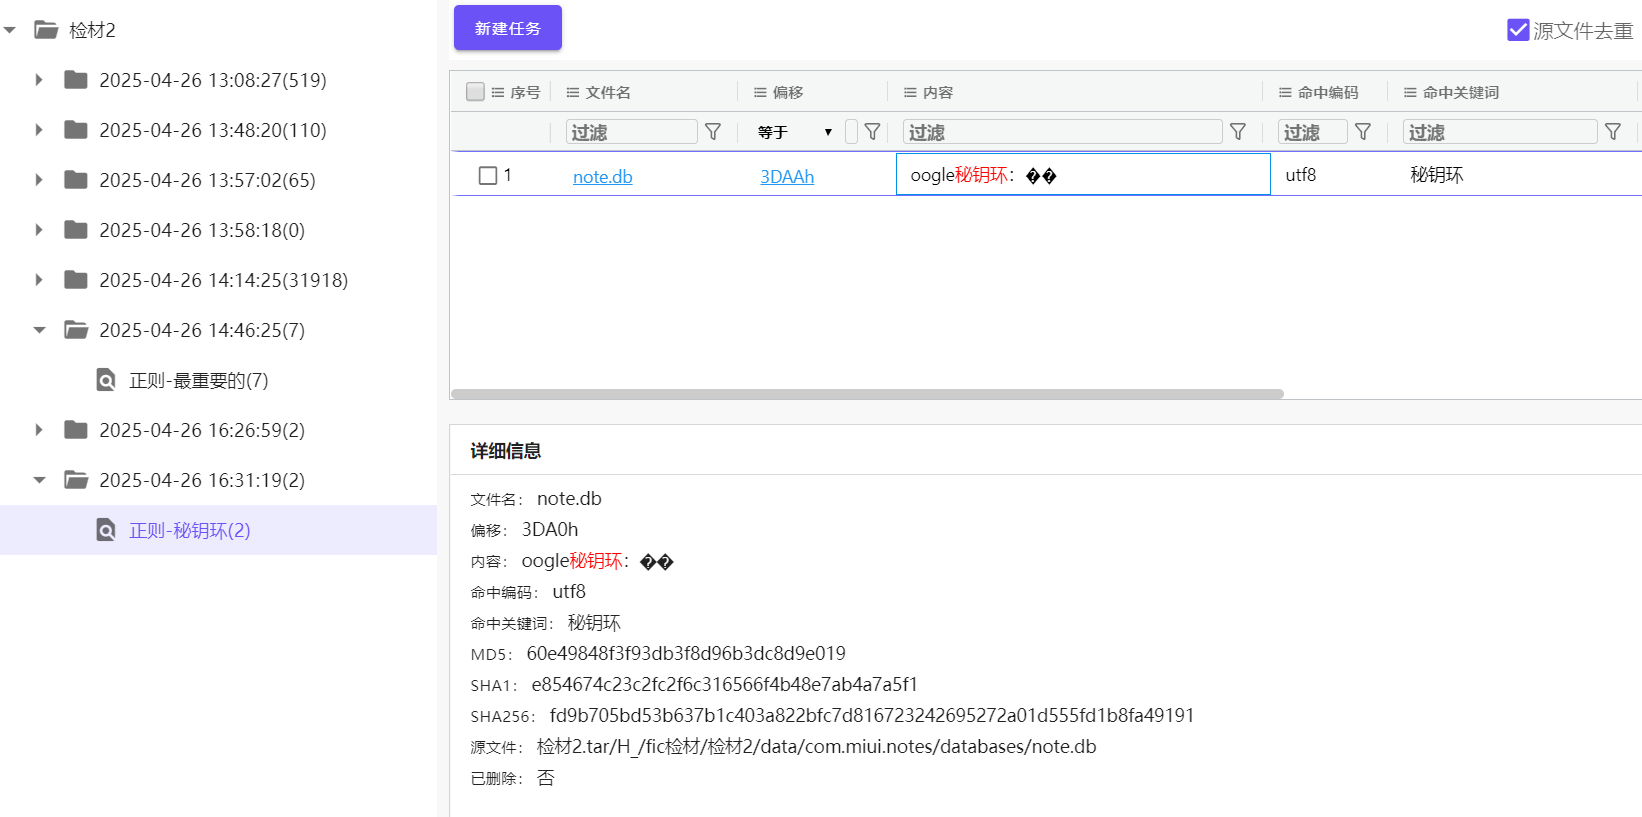Expand the 2025-04-26 13:57:02(65) folder

(x=39, y=180)
